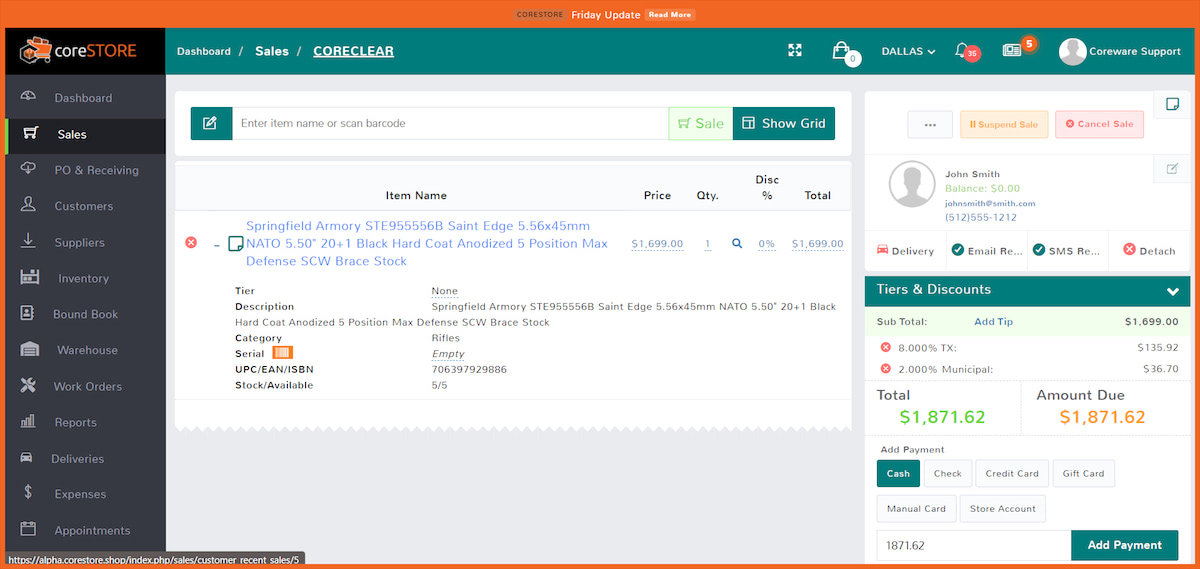Select Sales in the sidebar
The height and width of the screenshot is (569, 1200).
click(x=72, y=134)
